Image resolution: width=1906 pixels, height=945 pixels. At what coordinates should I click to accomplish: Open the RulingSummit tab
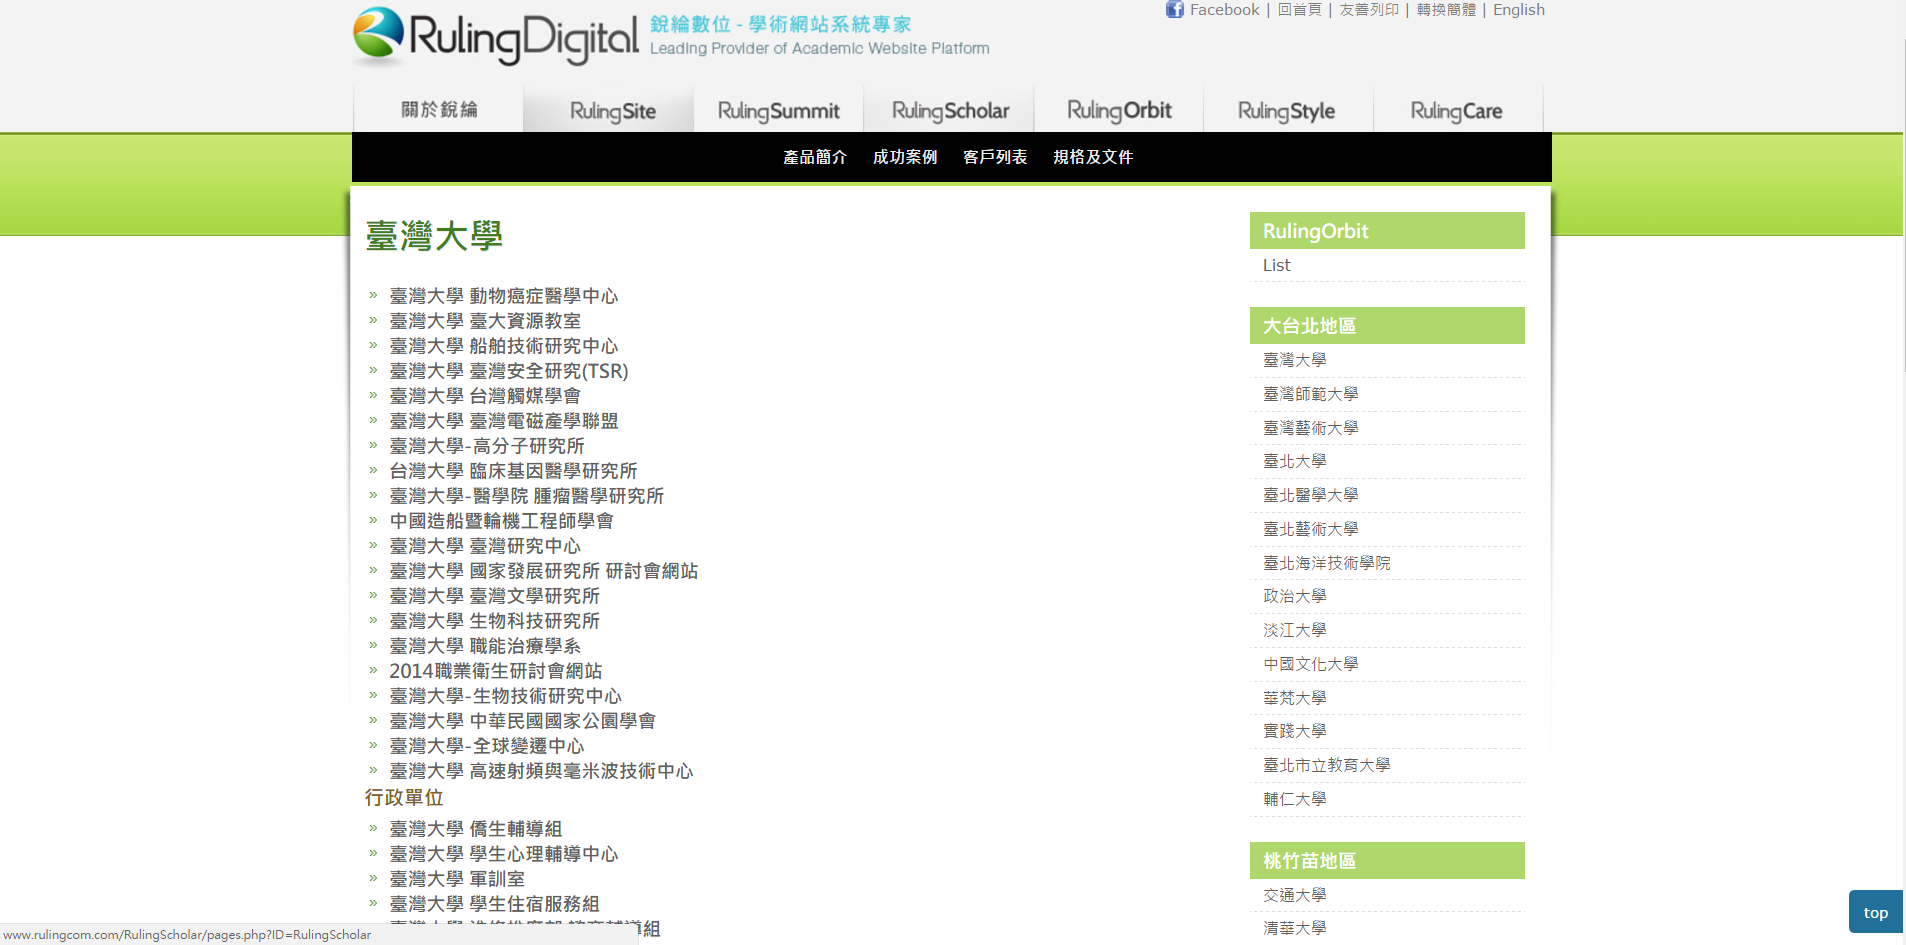click(779, 110)
